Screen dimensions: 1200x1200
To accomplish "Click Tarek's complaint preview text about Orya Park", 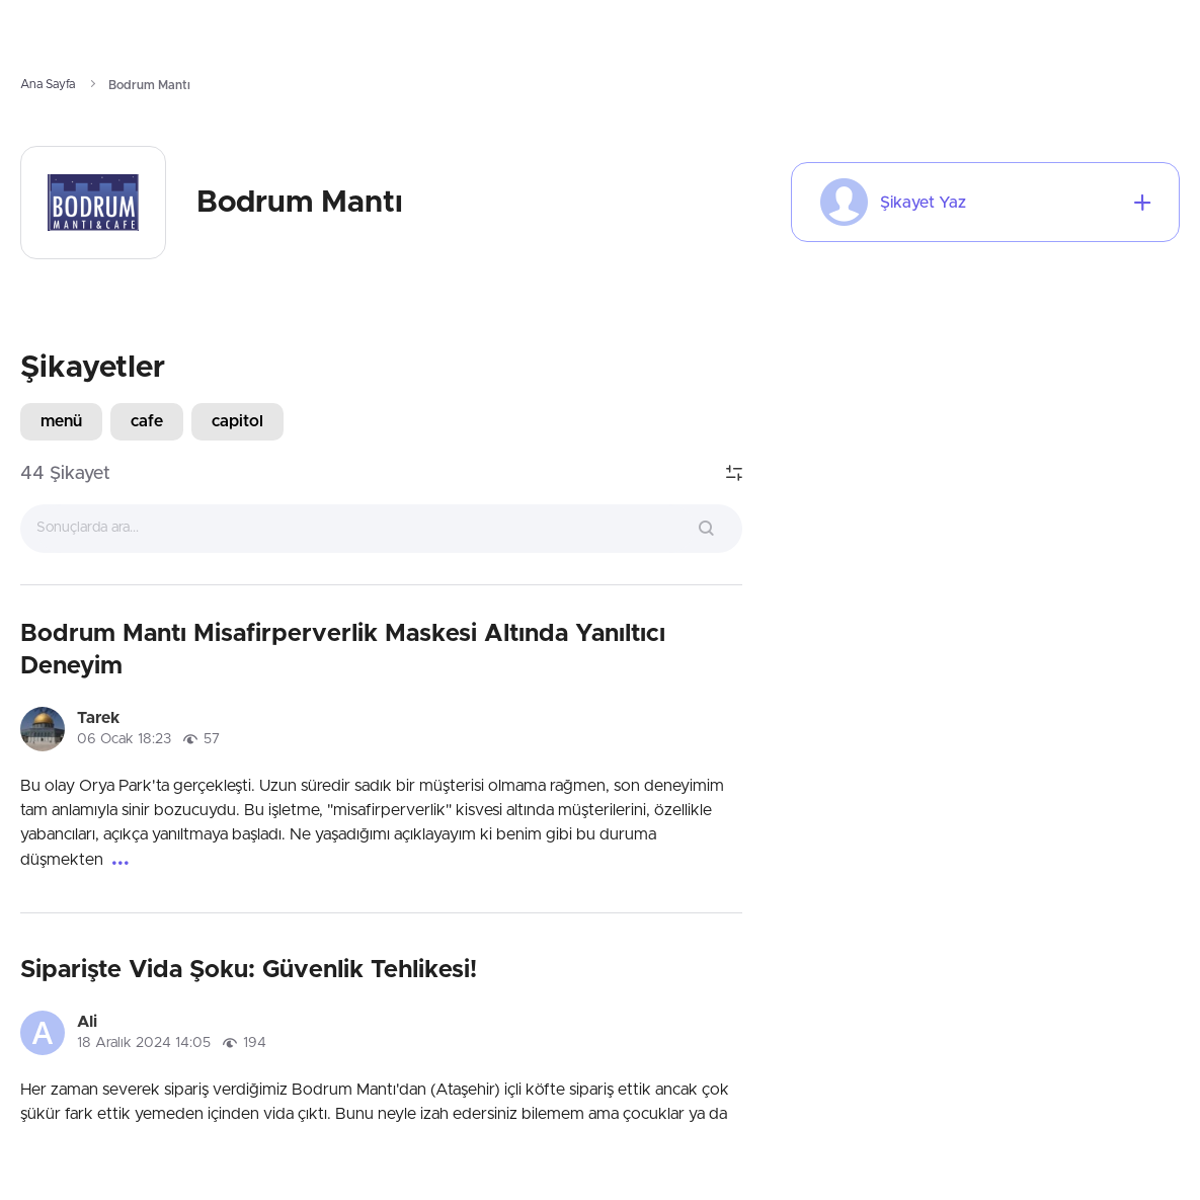I will tap(372, 822).
